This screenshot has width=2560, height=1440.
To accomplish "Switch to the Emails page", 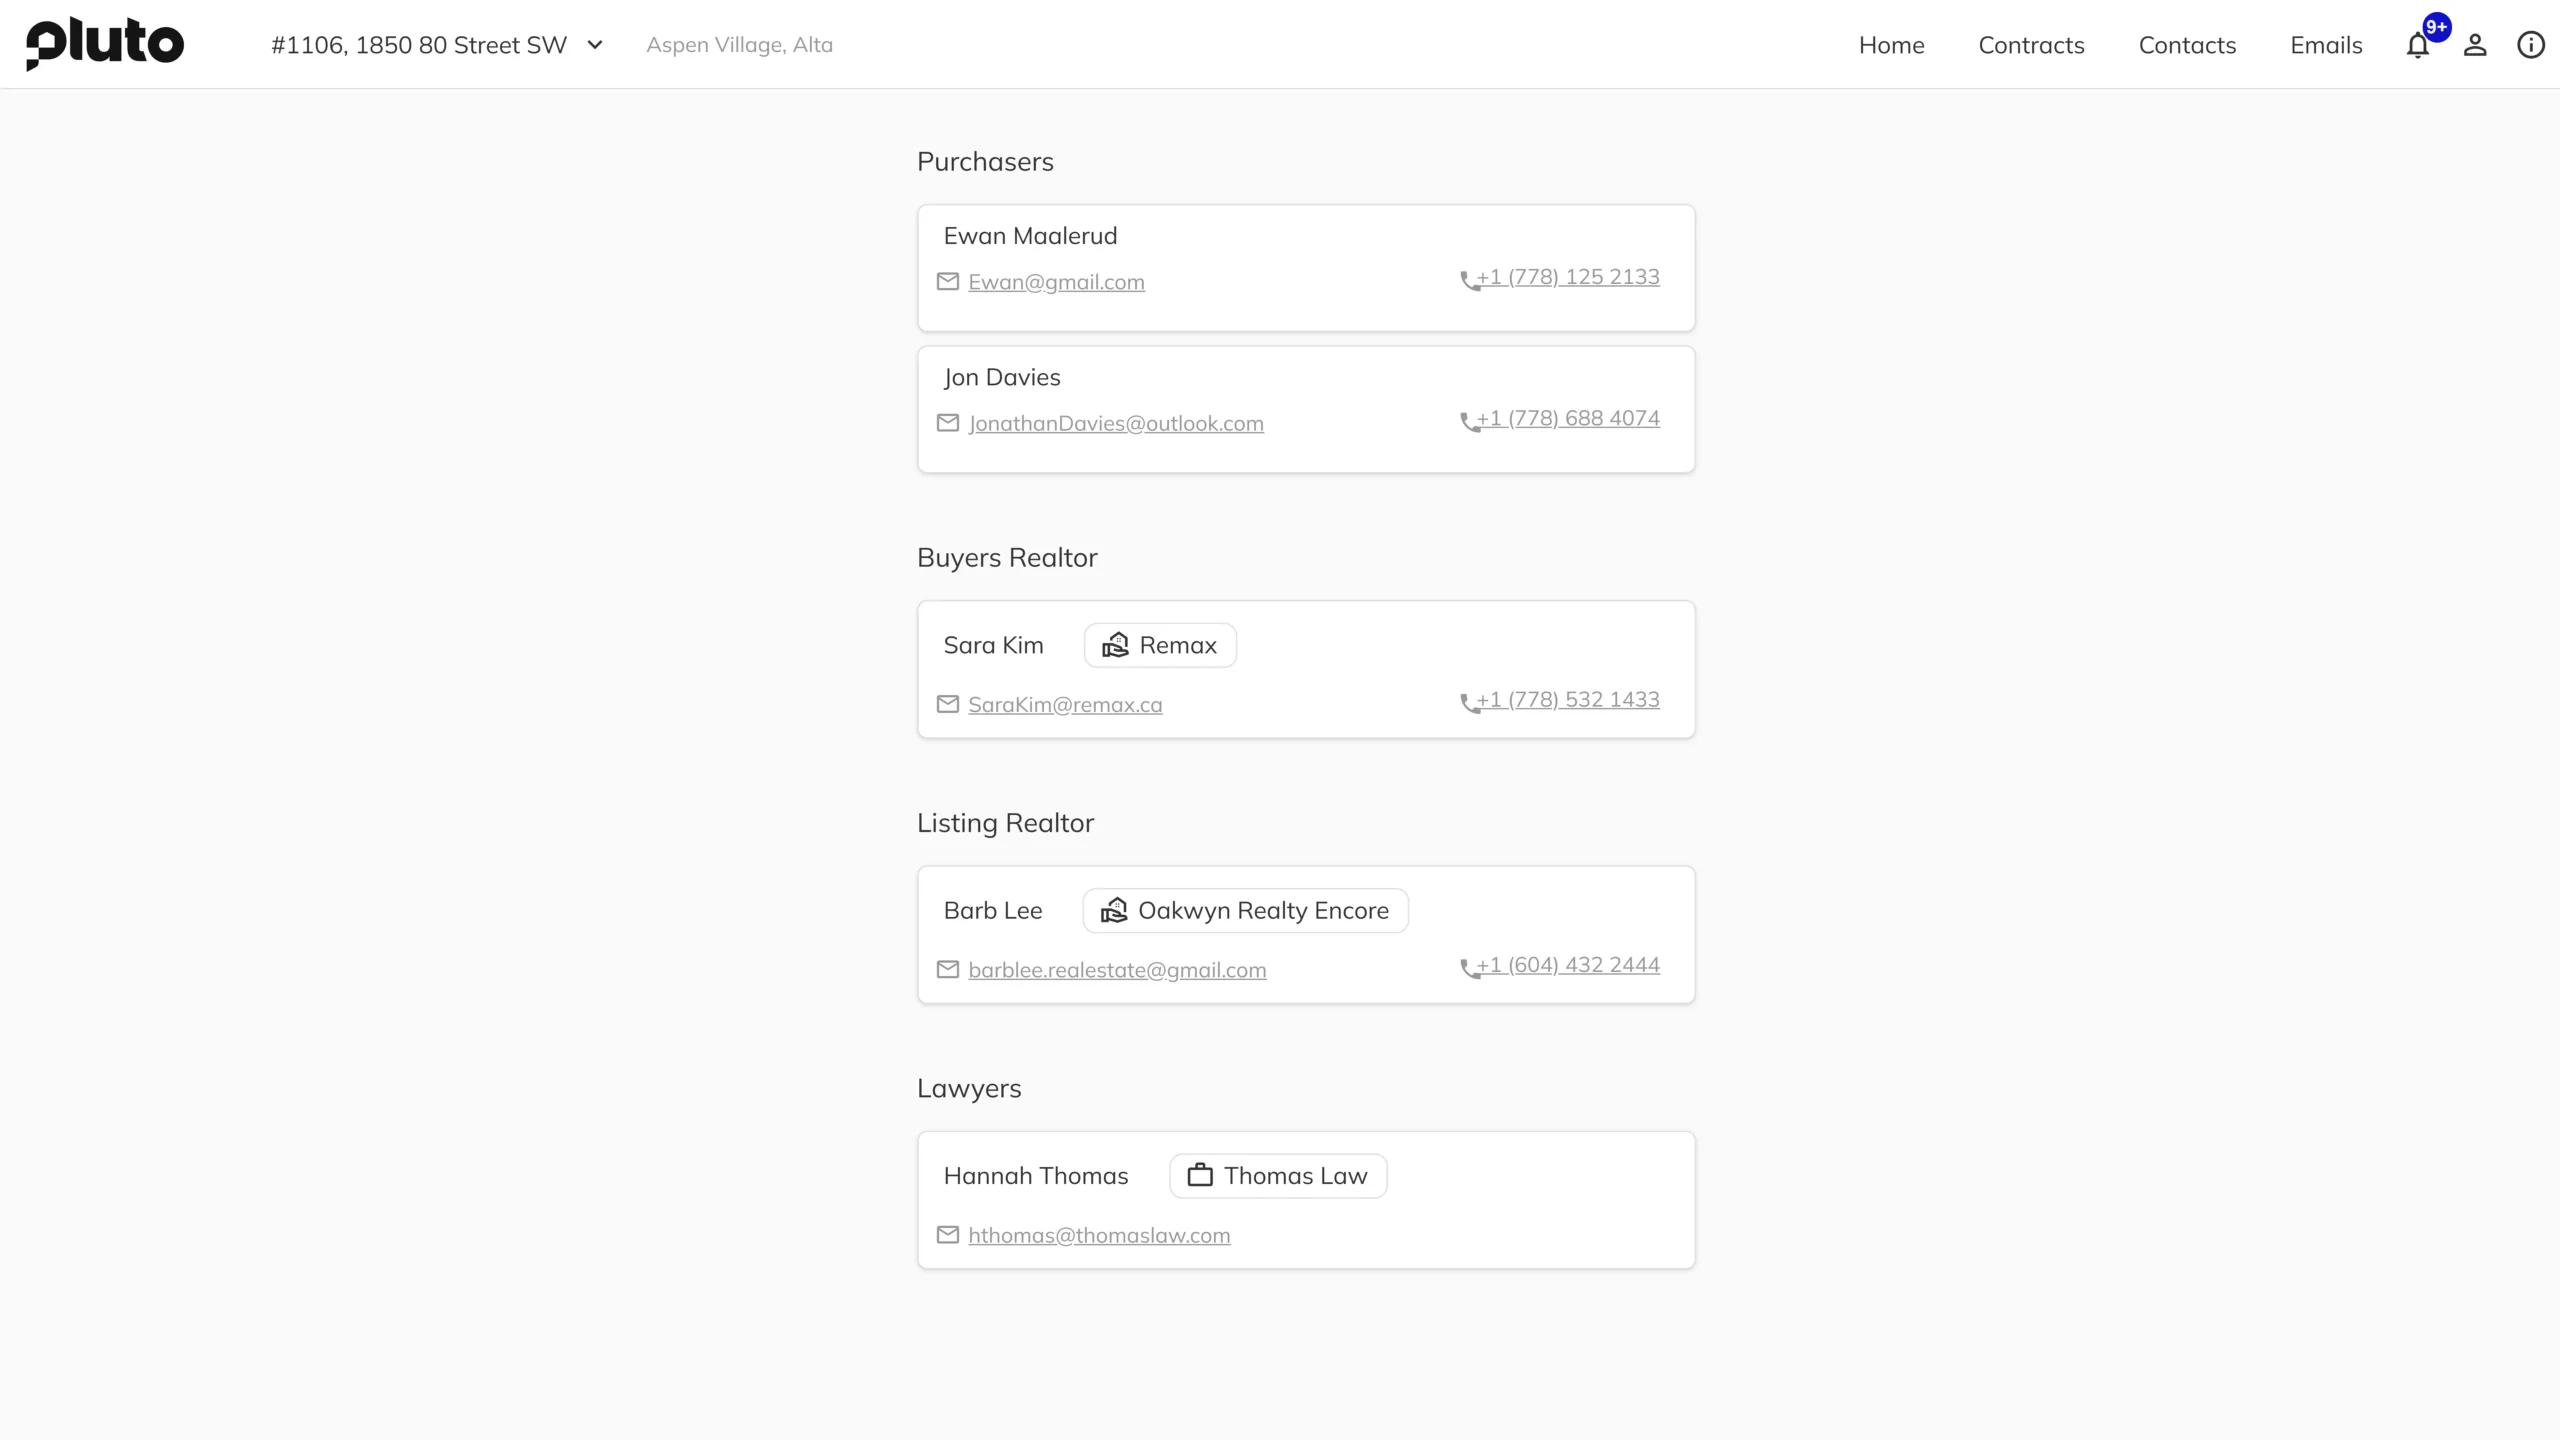I will 2326,45.
